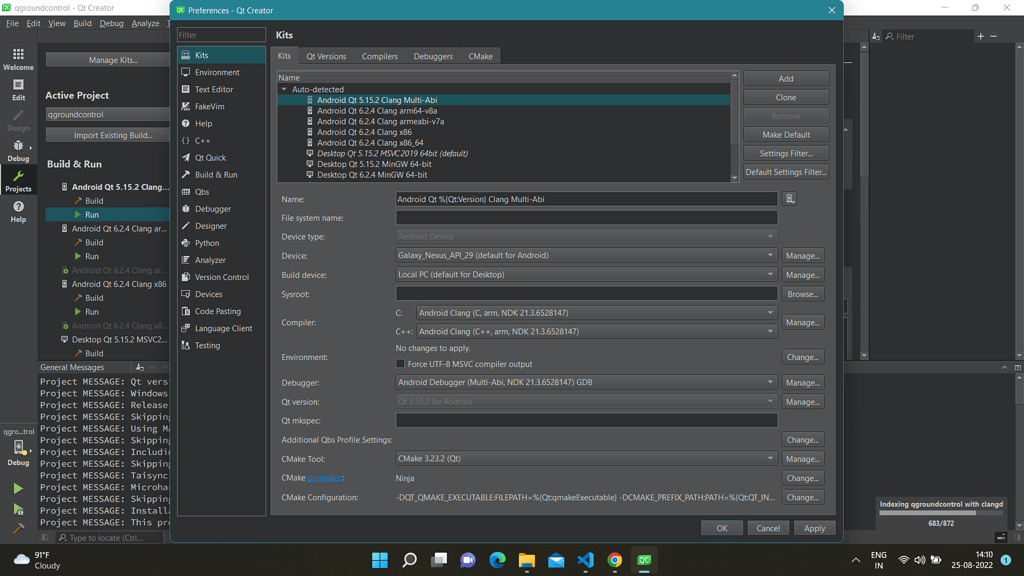The image size is (1024, 576).
Task: Click the green Run play button
Action: click(18, 488)
